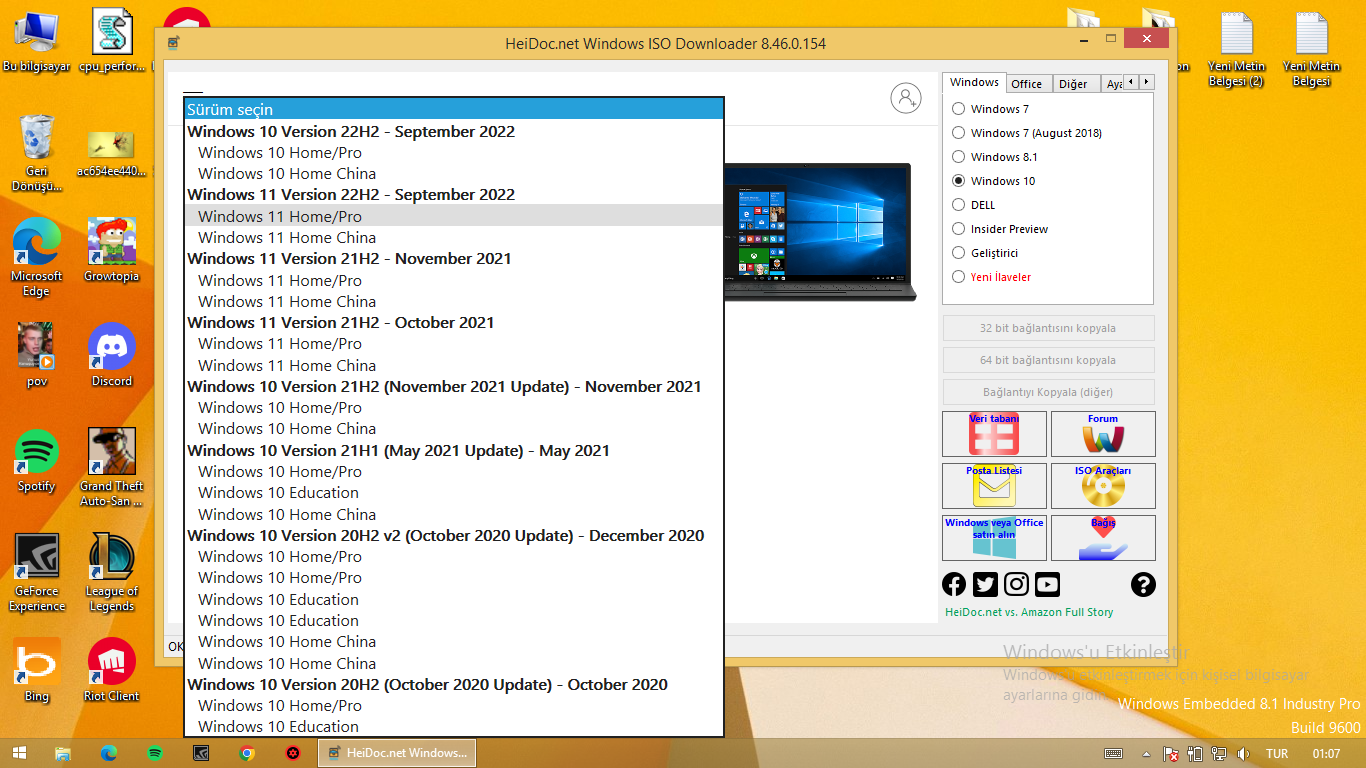The width and height of the screenshot is (1366, 768).
Task: Click the Facebook icon
Action: pos(954,585)
